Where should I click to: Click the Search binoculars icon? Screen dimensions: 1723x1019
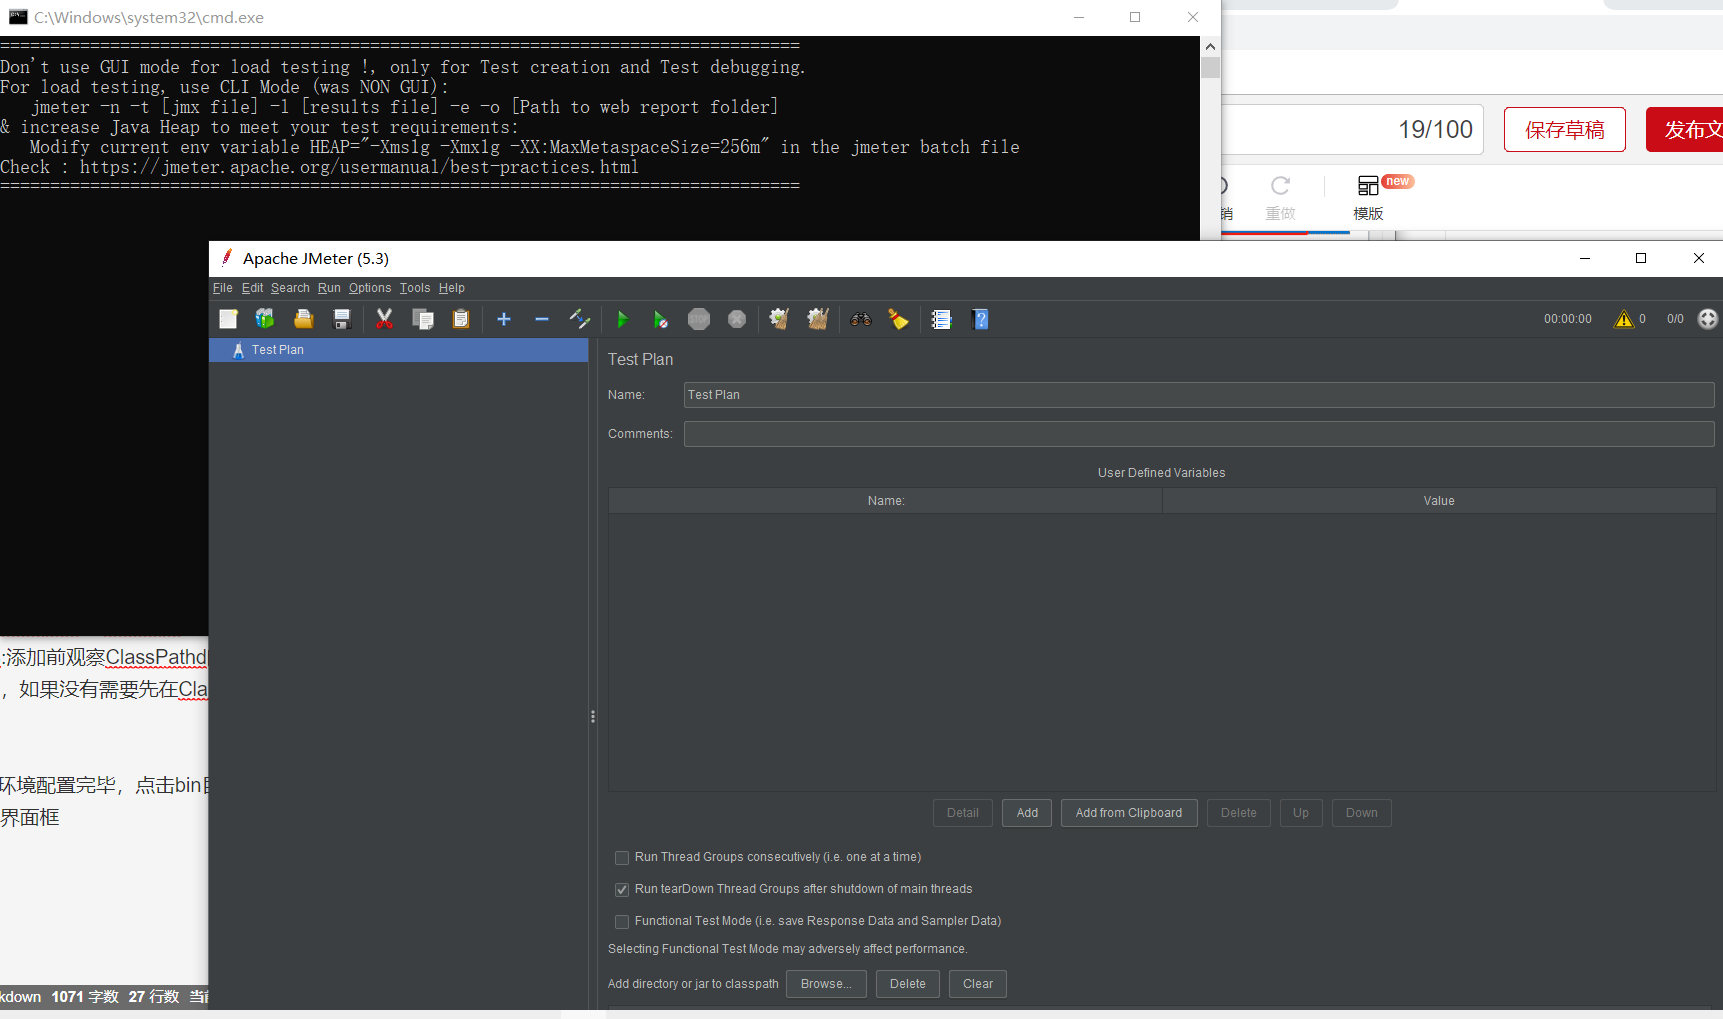(861, 319)
